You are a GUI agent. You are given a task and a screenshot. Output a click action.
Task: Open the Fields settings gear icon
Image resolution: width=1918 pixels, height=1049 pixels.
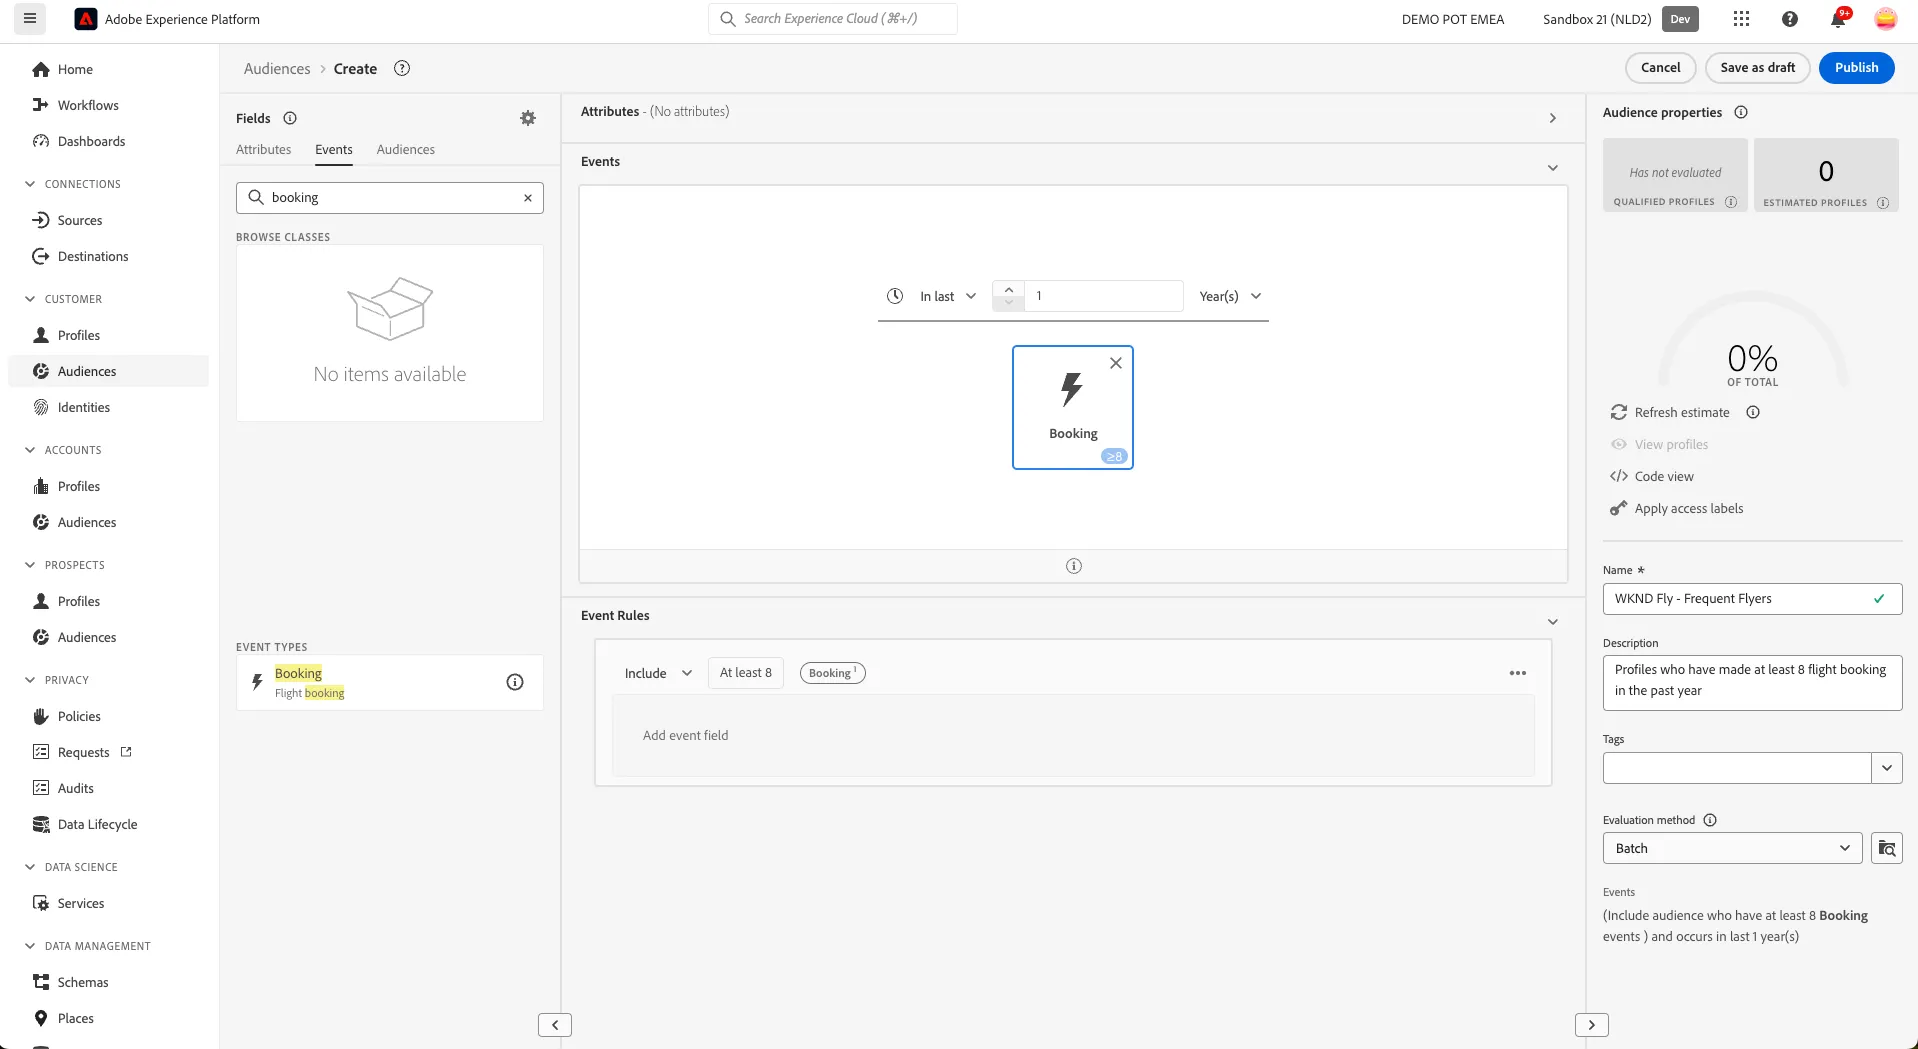pos(528,118)
